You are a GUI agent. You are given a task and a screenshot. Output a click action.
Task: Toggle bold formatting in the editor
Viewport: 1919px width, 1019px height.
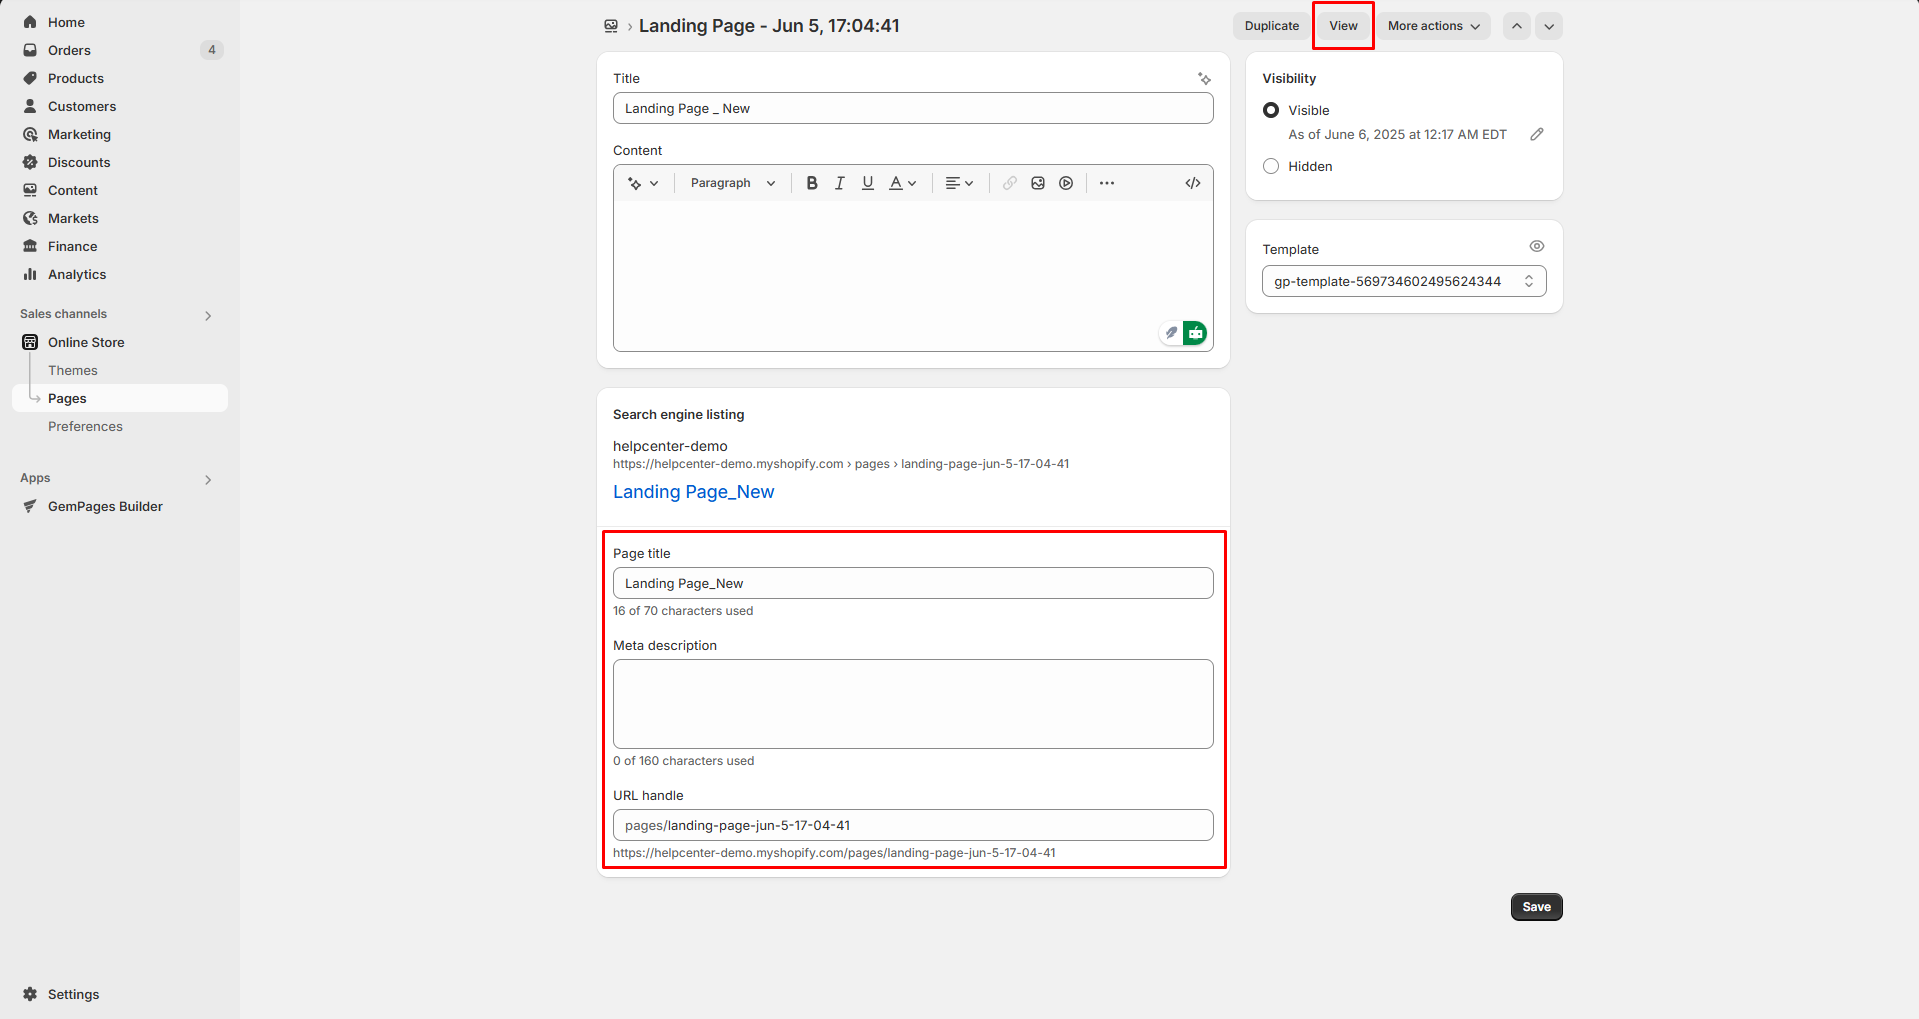click(x=811, y=183)
